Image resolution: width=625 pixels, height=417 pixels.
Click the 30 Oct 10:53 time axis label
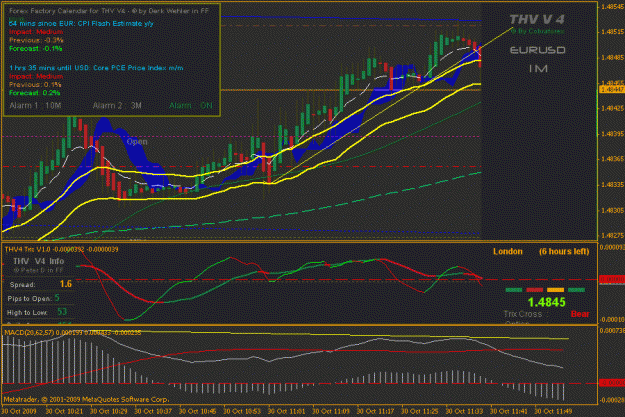pyautogui.click(x=242, y=411)
